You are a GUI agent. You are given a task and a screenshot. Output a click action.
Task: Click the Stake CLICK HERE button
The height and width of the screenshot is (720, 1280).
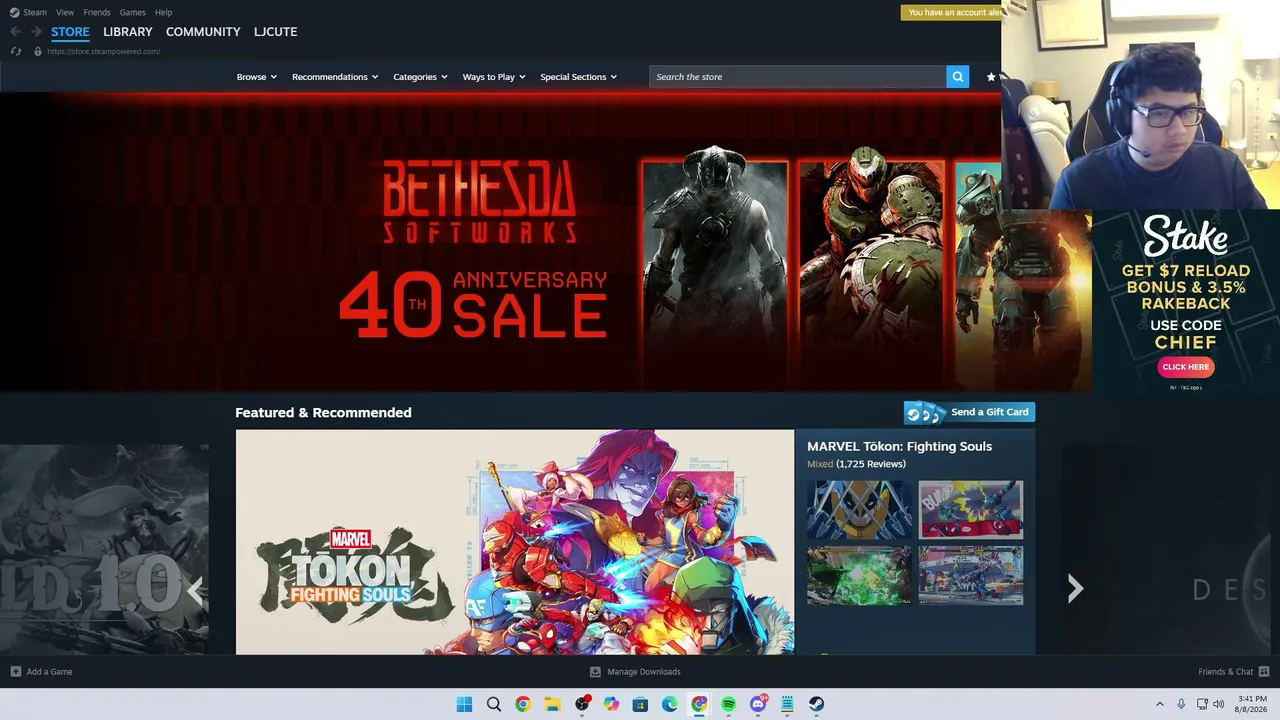point(1186,367)
